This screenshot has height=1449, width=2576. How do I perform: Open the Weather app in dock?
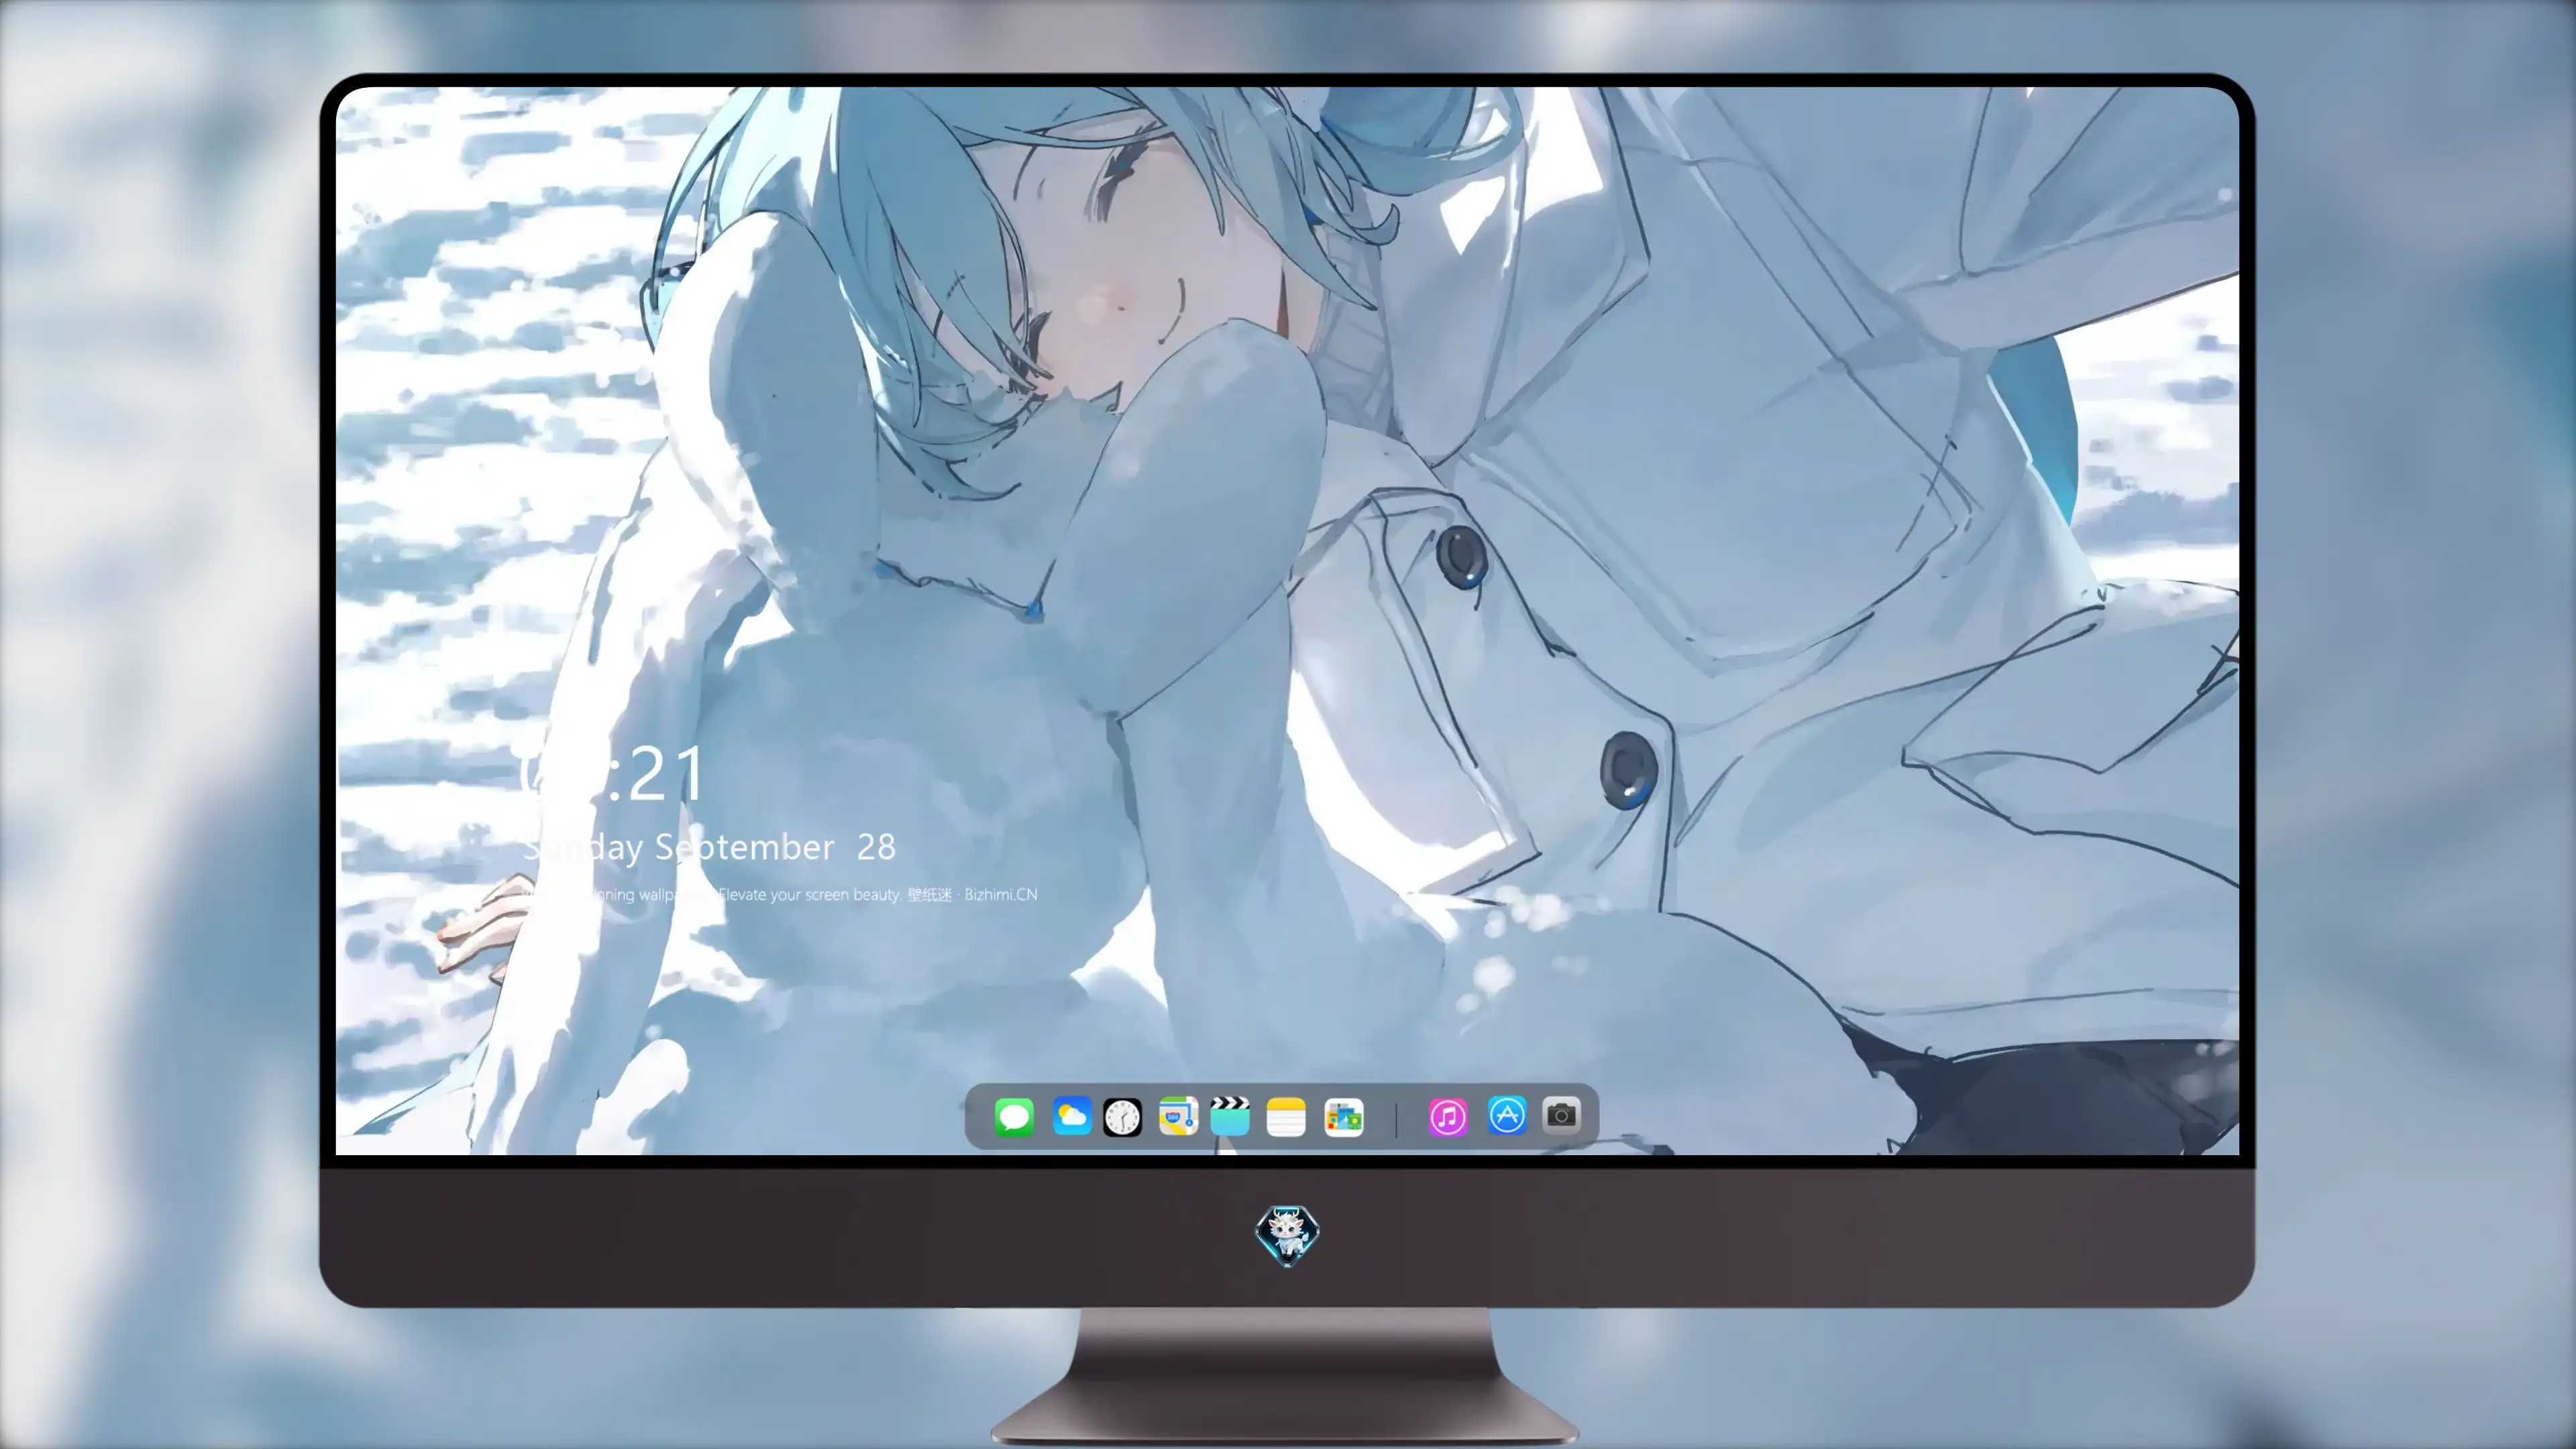click(x=1072, y=1116)
